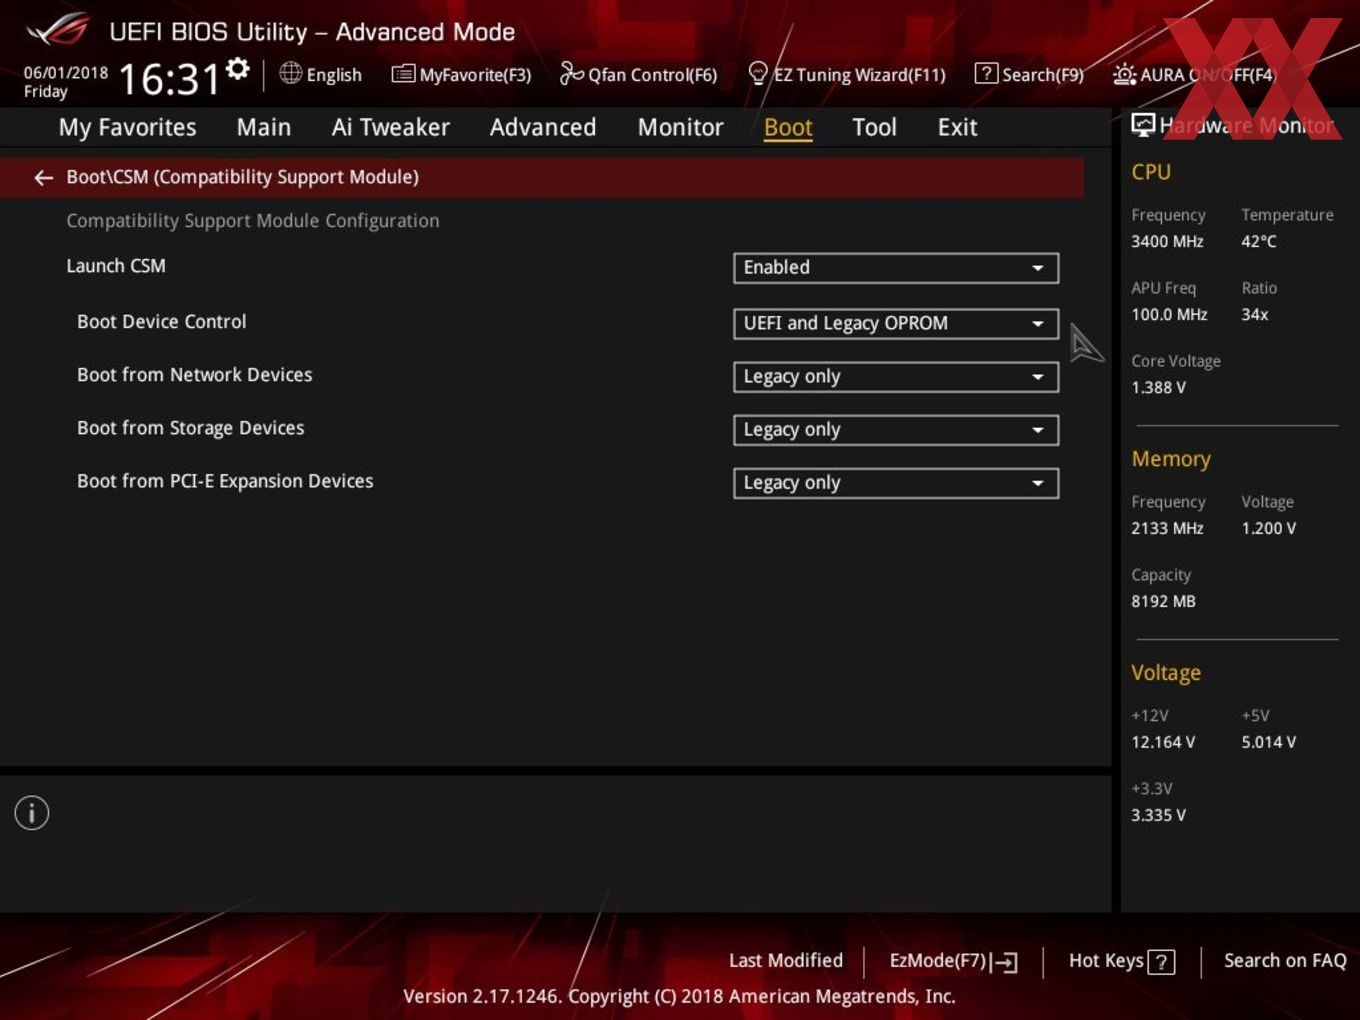This screenshot has width=1360, height=1020.
Task: Click the Memory section heading
Action: pos(1171,459)
